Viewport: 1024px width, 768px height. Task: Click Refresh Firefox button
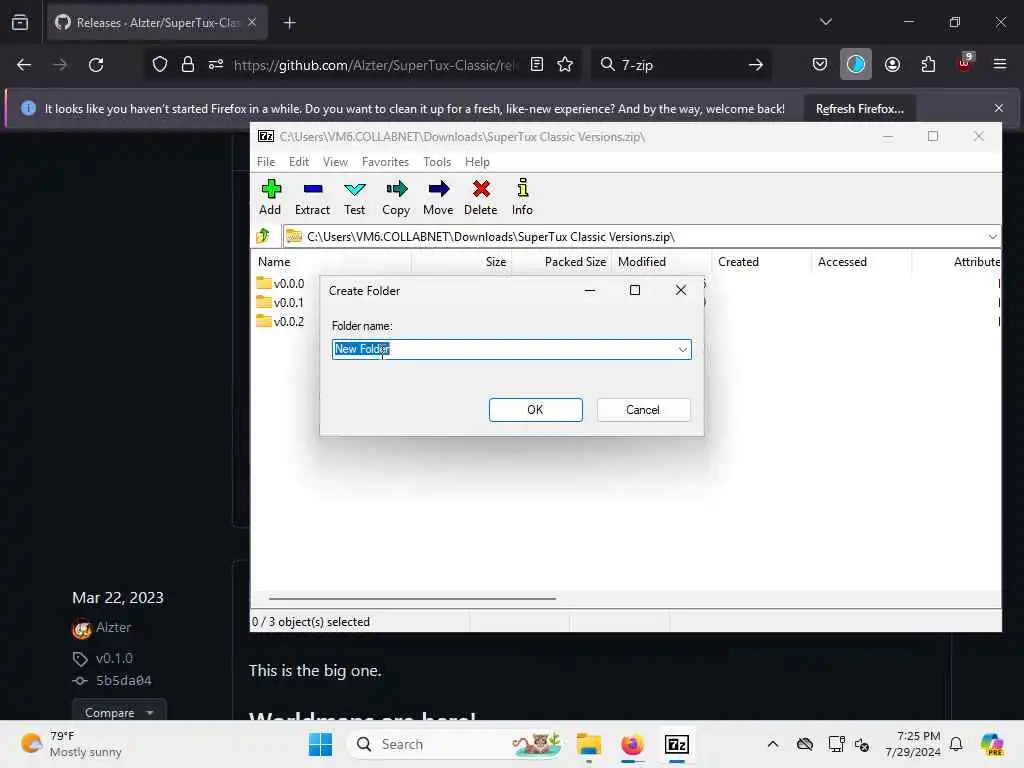(859, 108)
